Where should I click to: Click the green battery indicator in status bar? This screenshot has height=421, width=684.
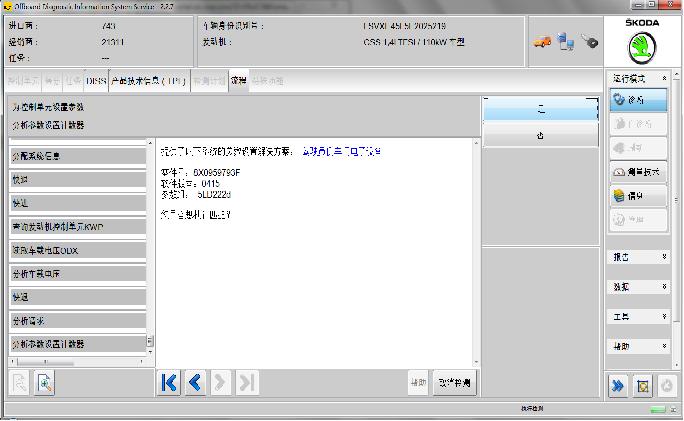coord(658,409)
